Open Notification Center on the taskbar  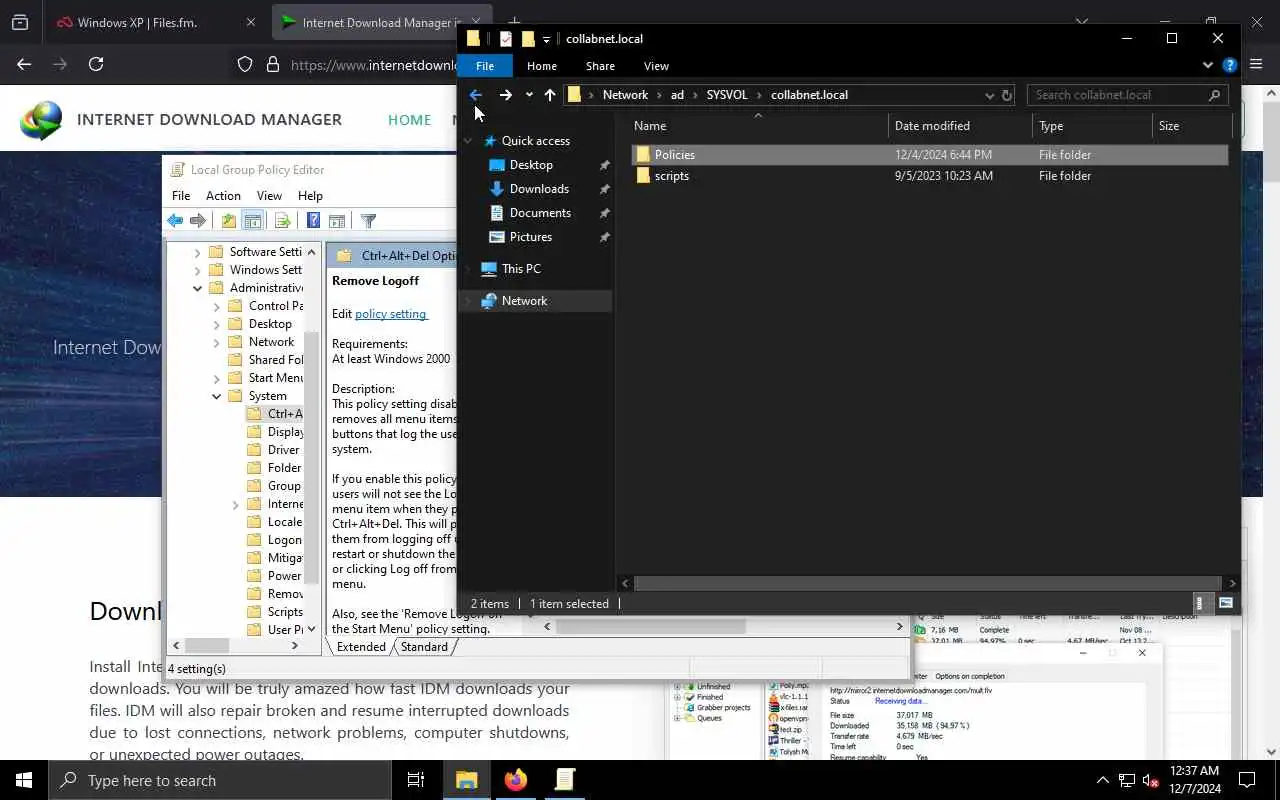coord(1247,780)
